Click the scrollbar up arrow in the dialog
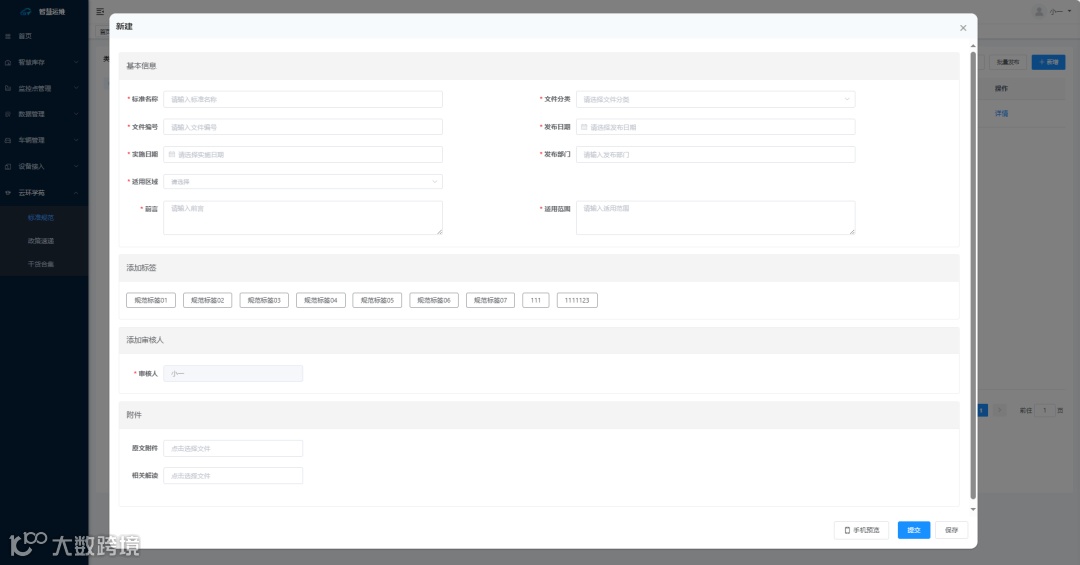This screenshot has height=565, width=1080. pyautogui.click(x=973, y=46)
